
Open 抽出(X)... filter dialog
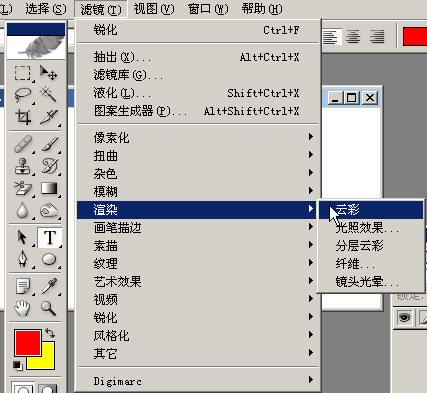[197, 57]
